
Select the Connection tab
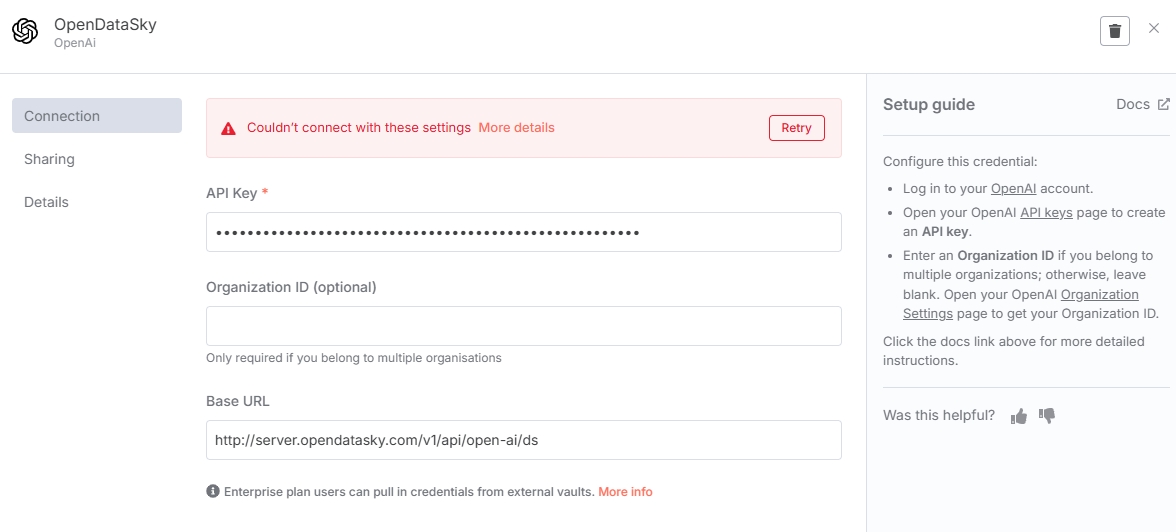[x=97, y=116]
